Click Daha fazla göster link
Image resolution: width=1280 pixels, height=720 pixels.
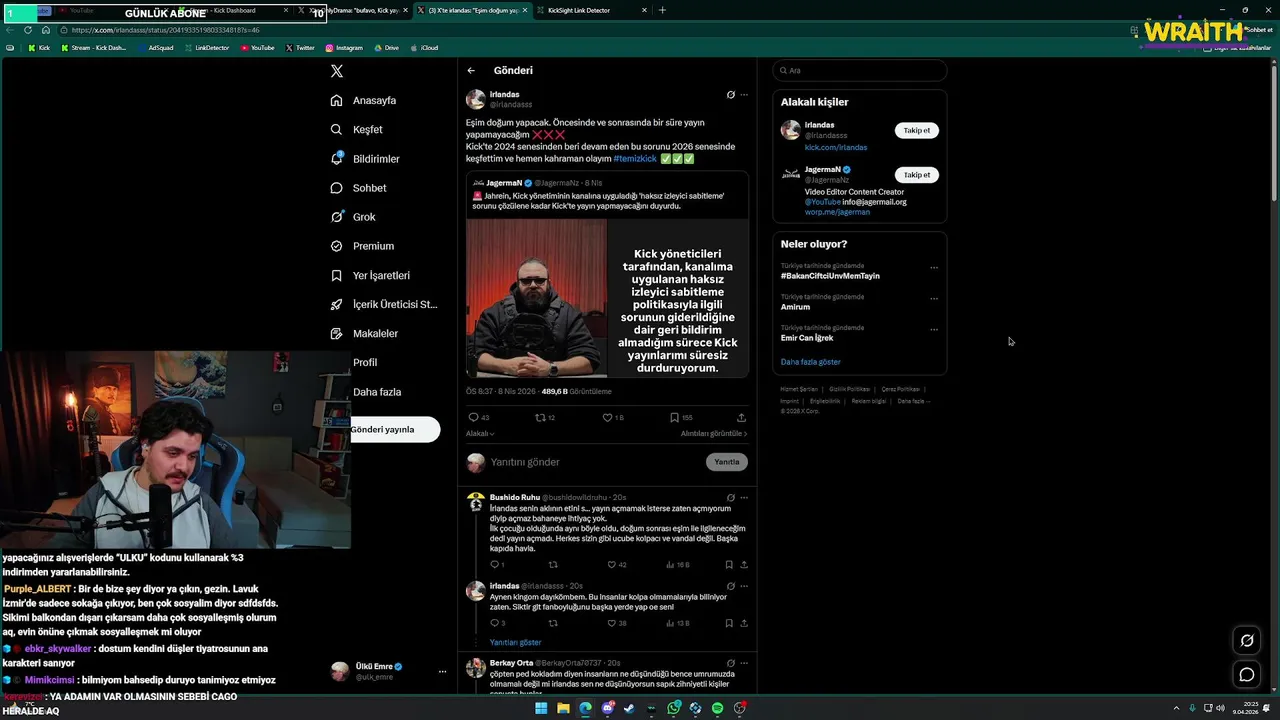click(x=810, y=362)
